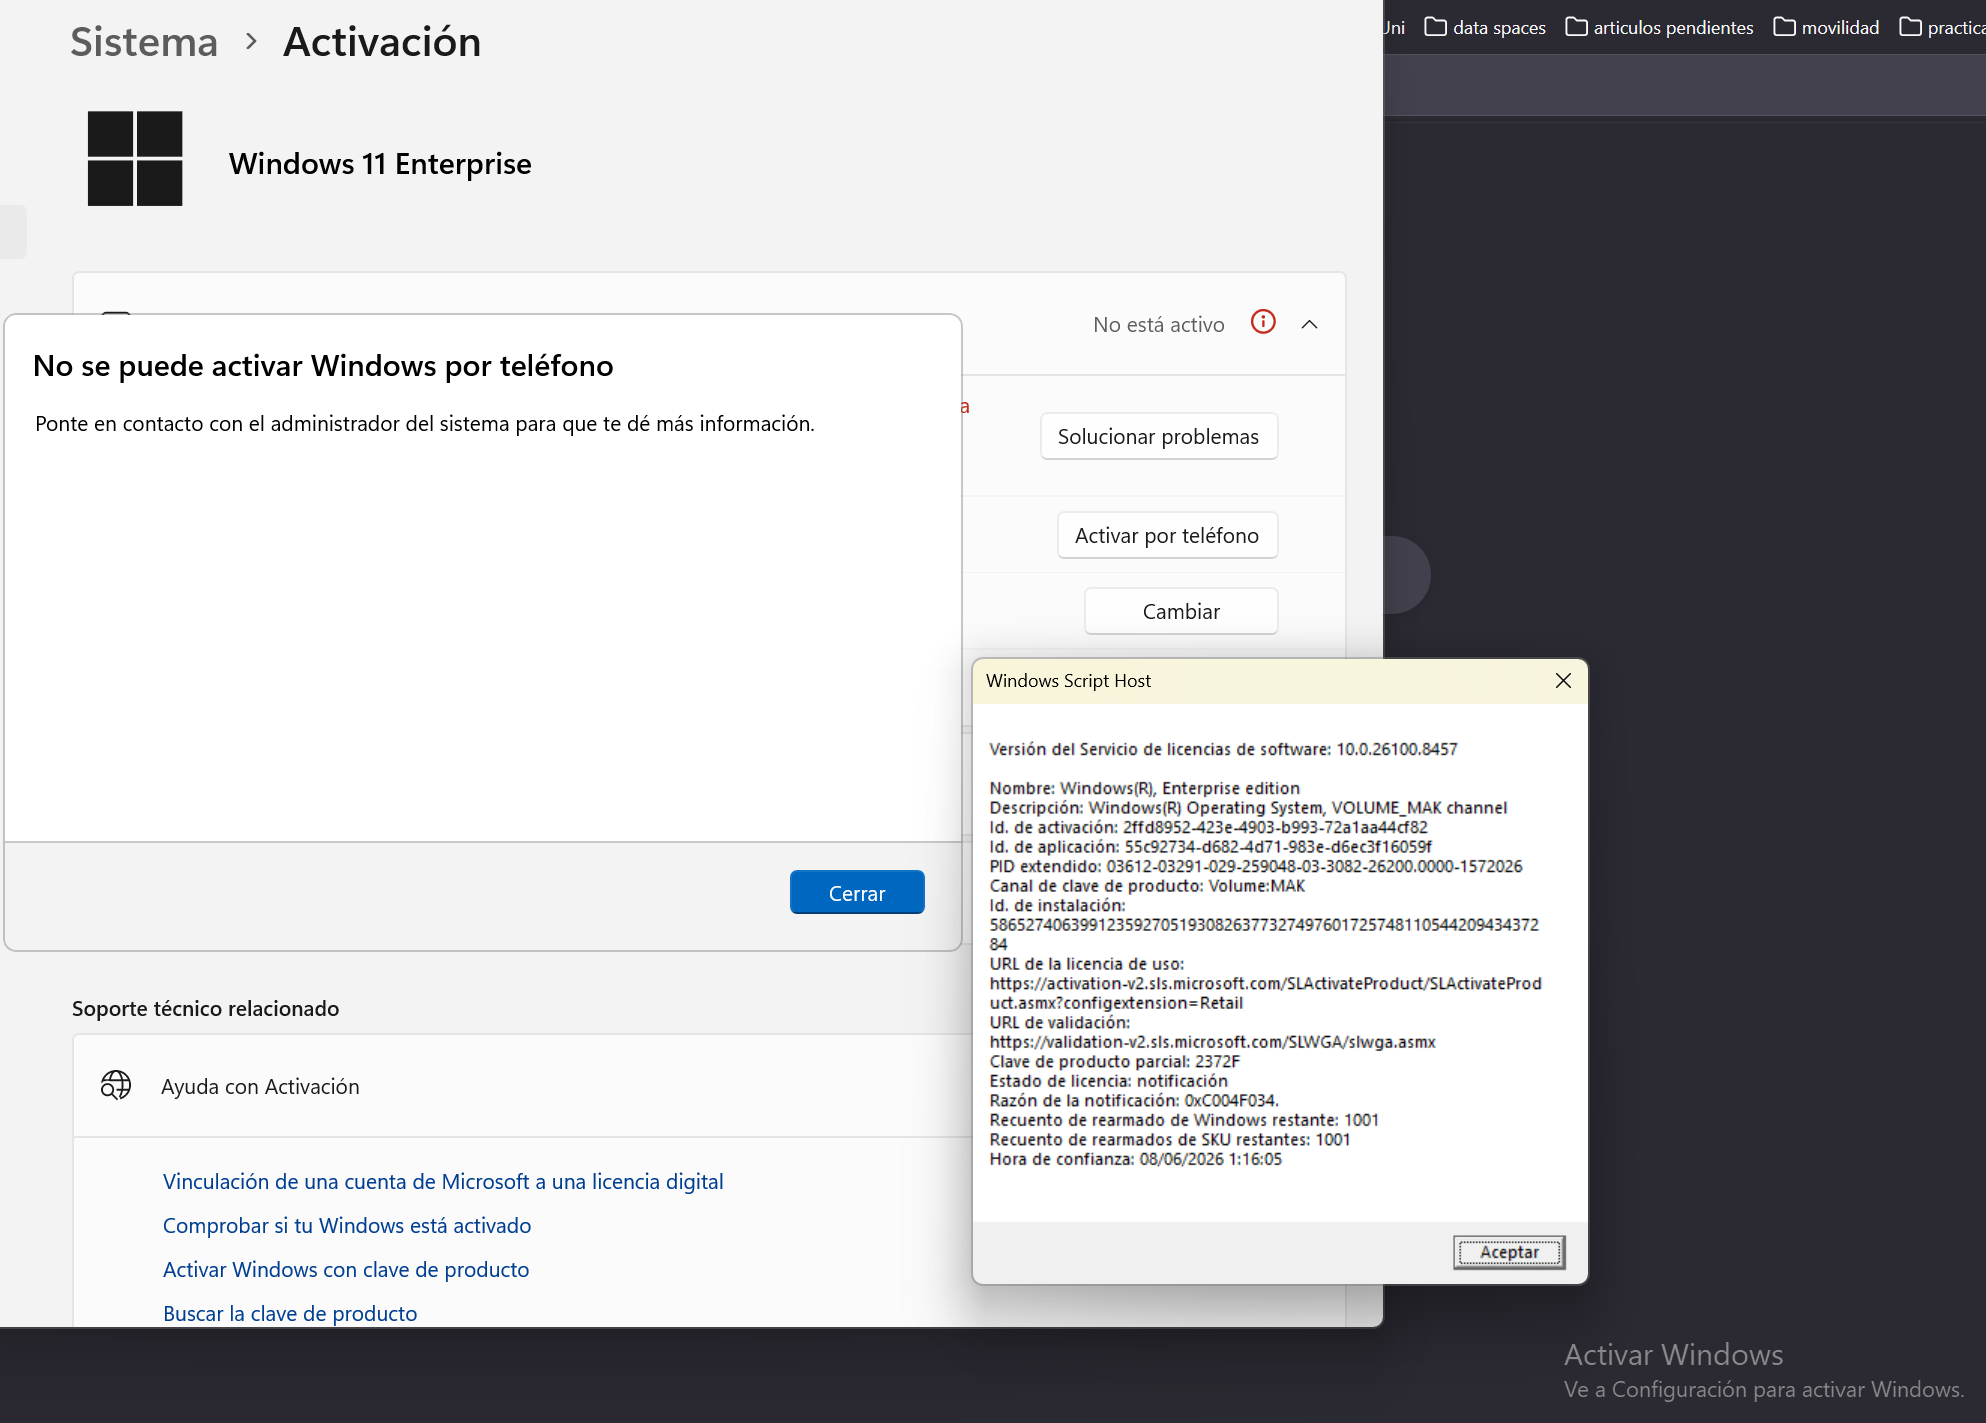
Task: Click the 'PID extendido' line in script dialog
Action: (1256, 866)
